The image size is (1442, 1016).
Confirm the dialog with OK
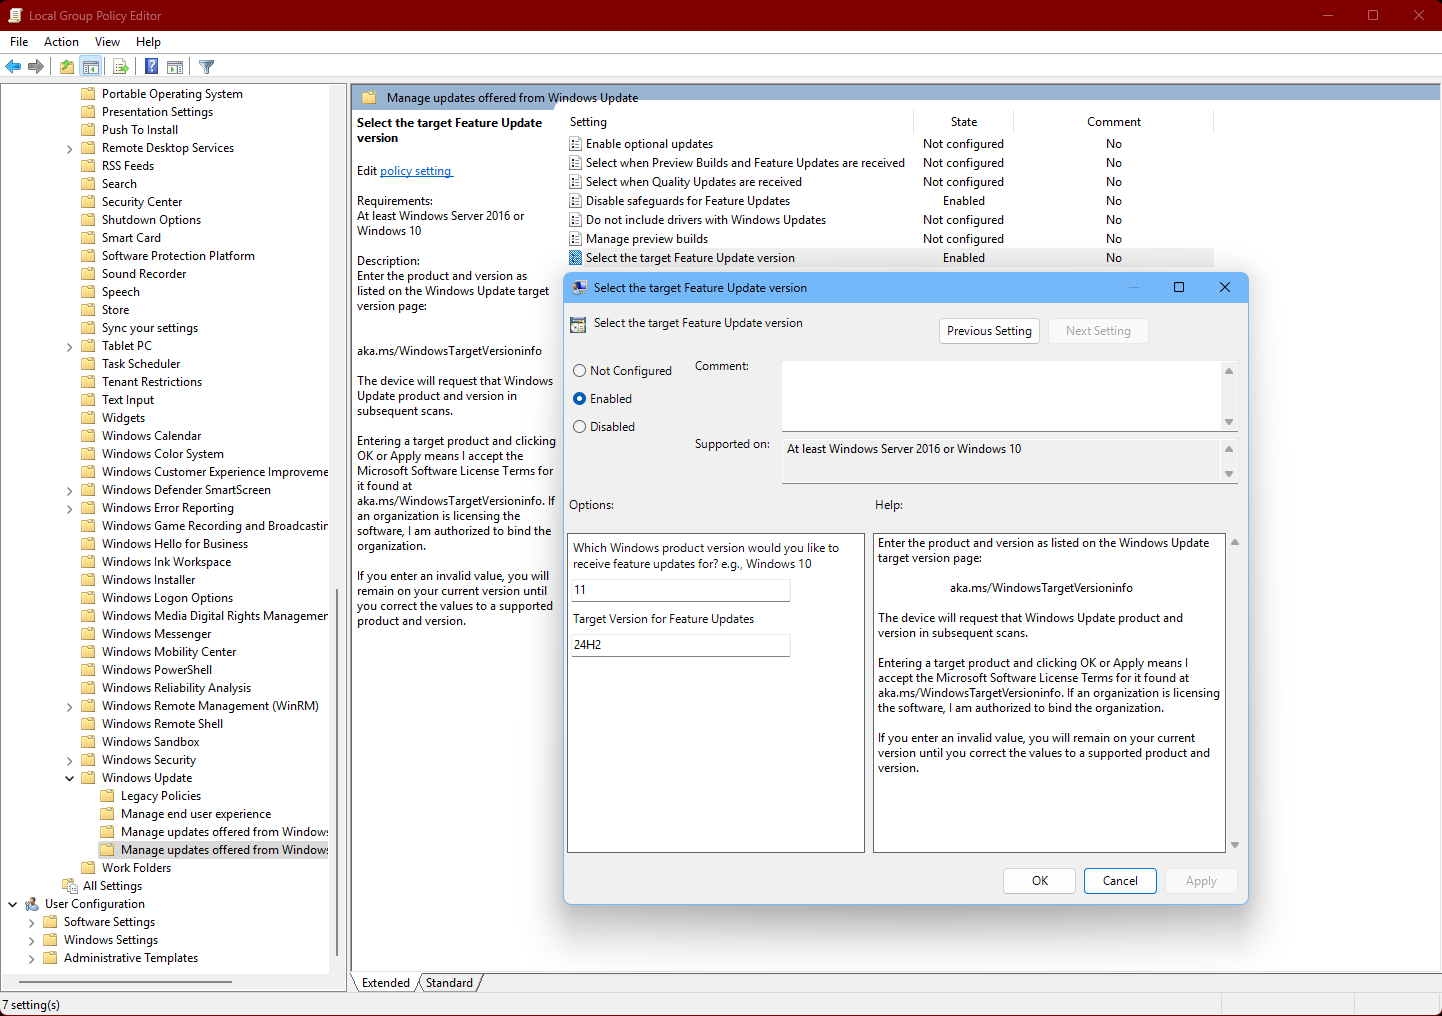pyautogui.click(x=1040, y=881)
